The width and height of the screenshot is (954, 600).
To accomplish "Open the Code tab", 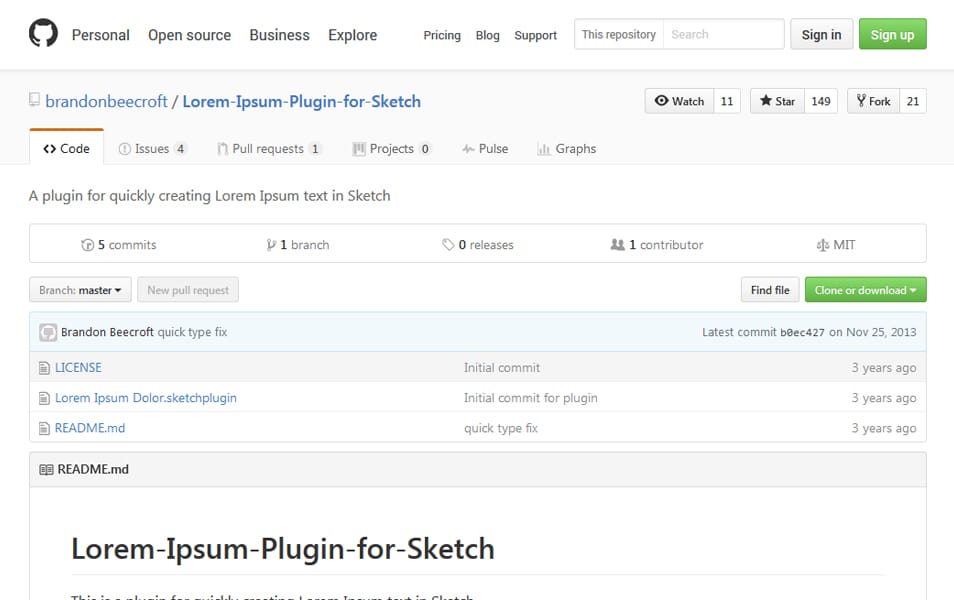I will point(66,148).
